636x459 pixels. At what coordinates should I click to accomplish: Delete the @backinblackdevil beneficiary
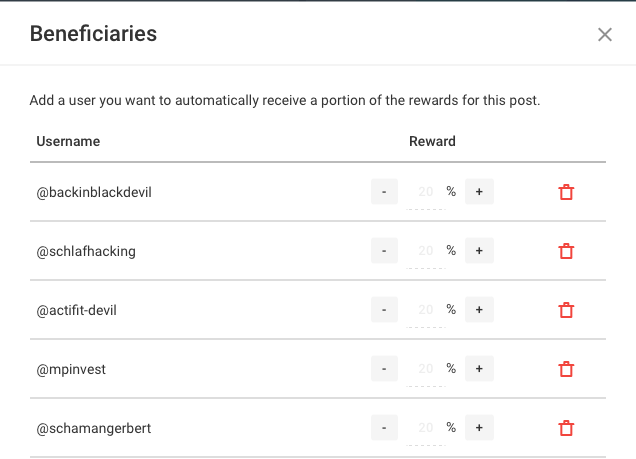(566, 192)
